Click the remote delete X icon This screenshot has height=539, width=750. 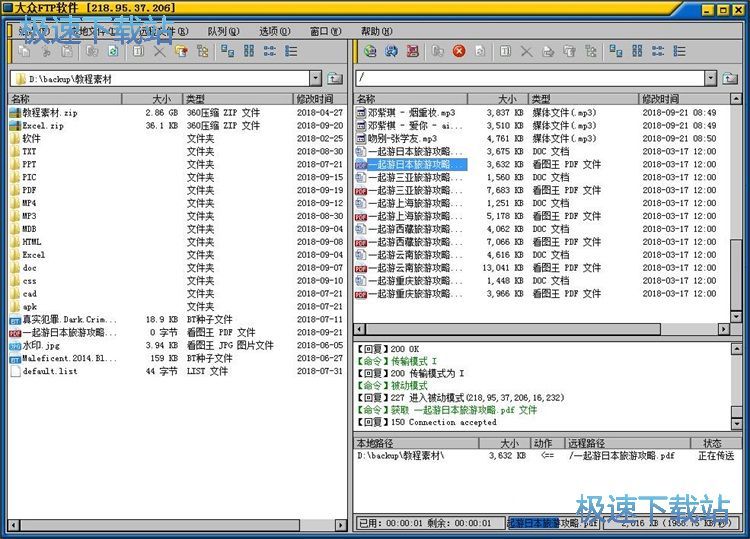tap(527, 51)
